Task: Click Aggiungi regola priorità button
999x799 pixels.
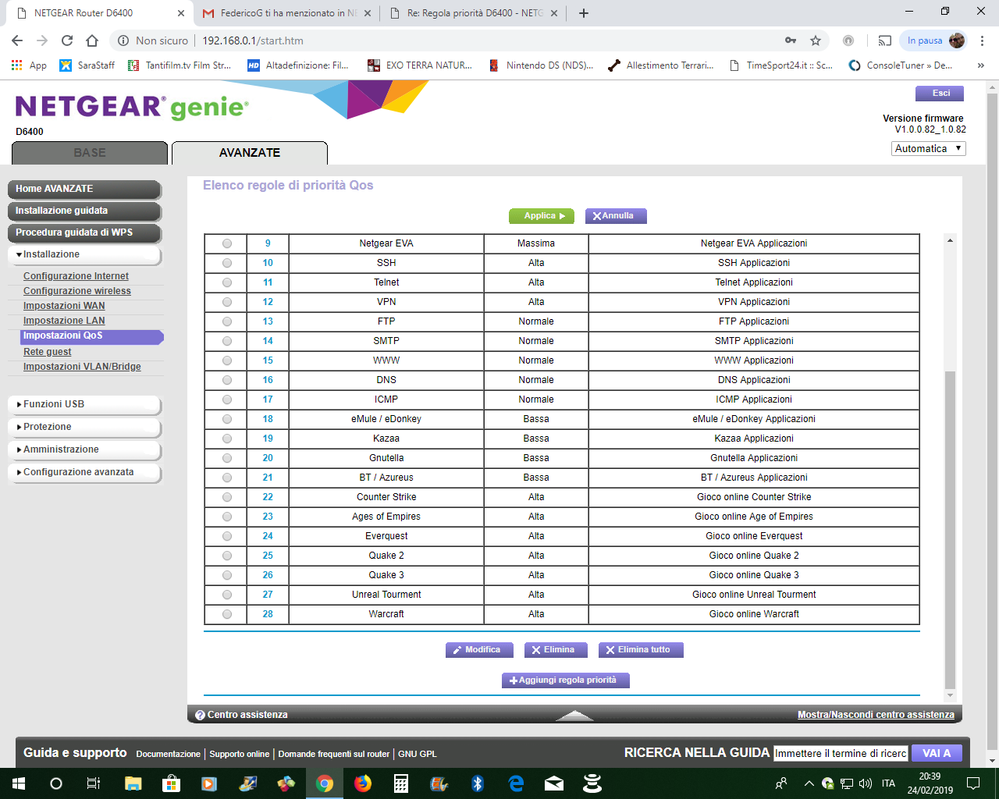Action: click(x=566, y=680)
